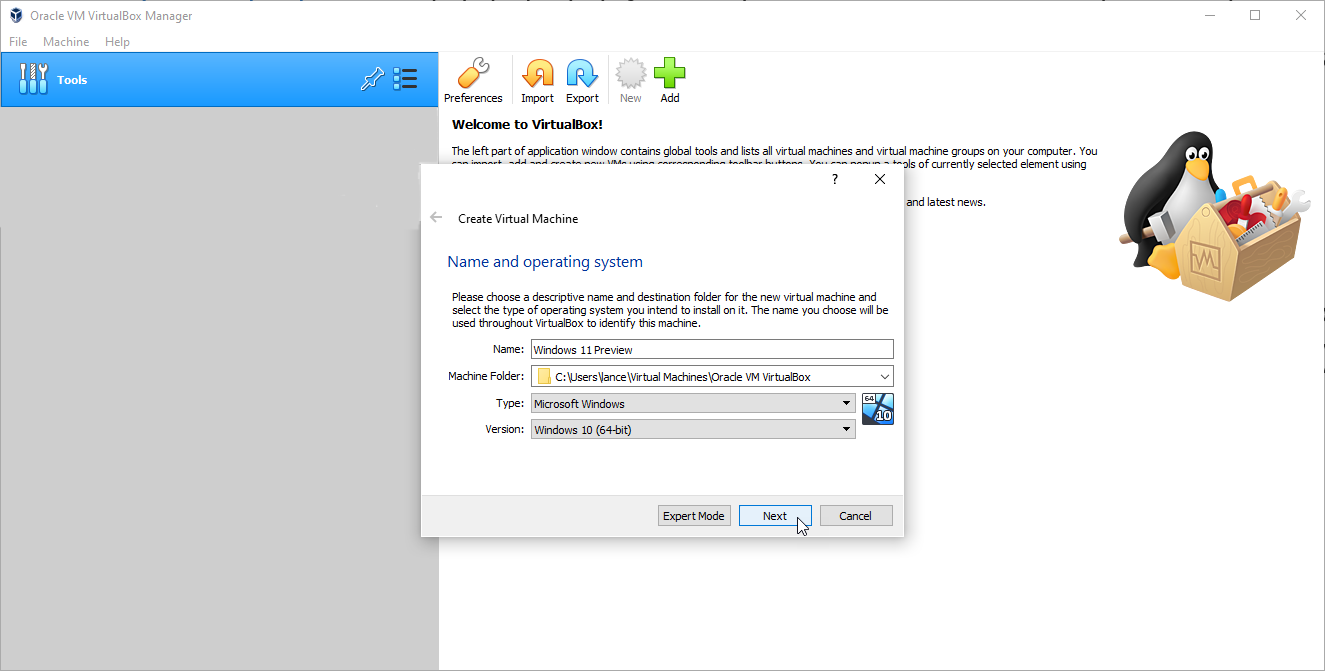Screen dimensions: 1325x671
Task: Click the "Name and operating system" heading
Action: 545,262
